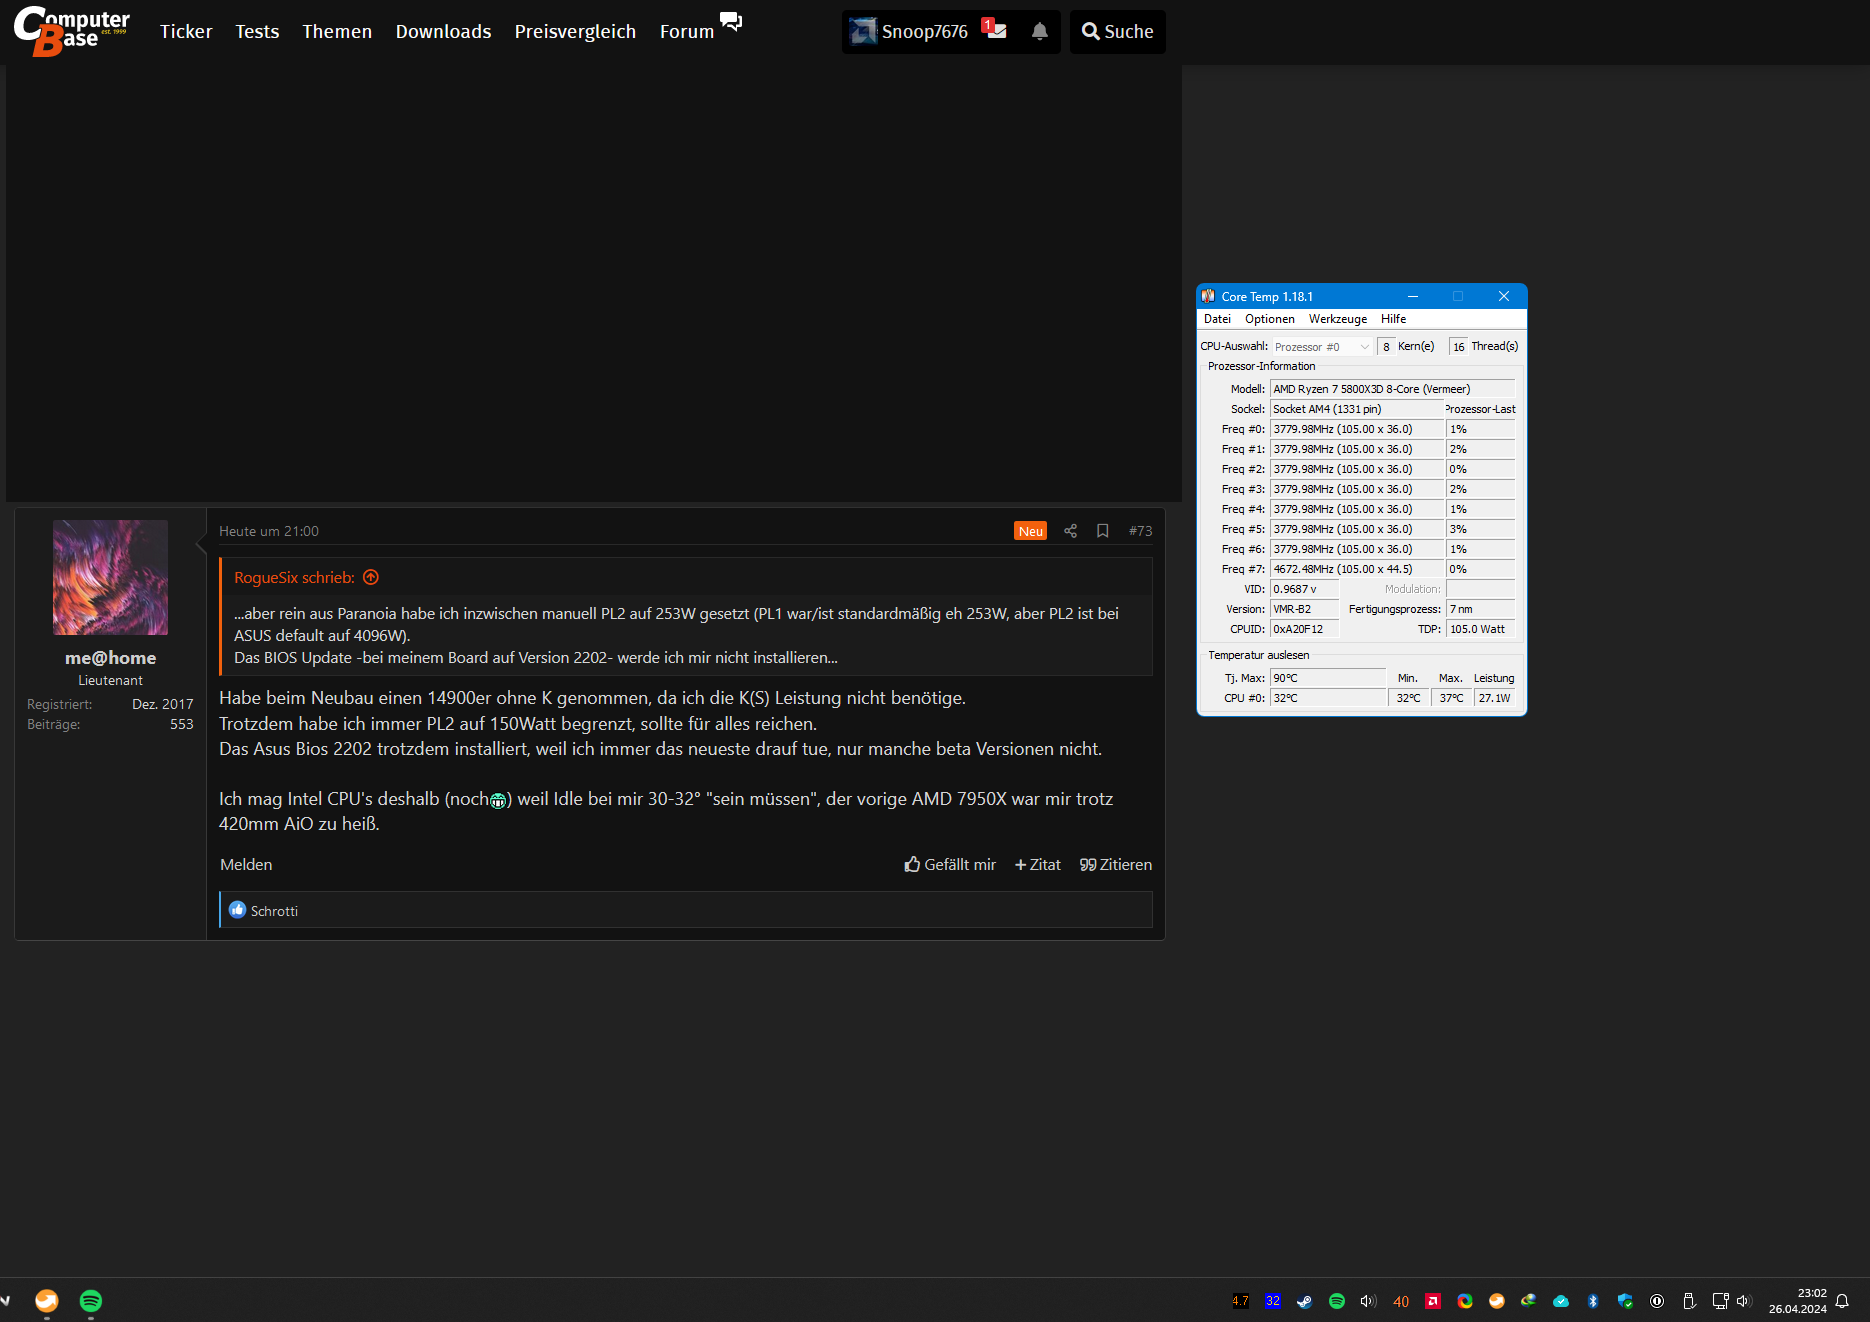The height and width of the screenshot is (1322, 1870).
Task: Open the Themen navigation item
Action: coord(337,32)
